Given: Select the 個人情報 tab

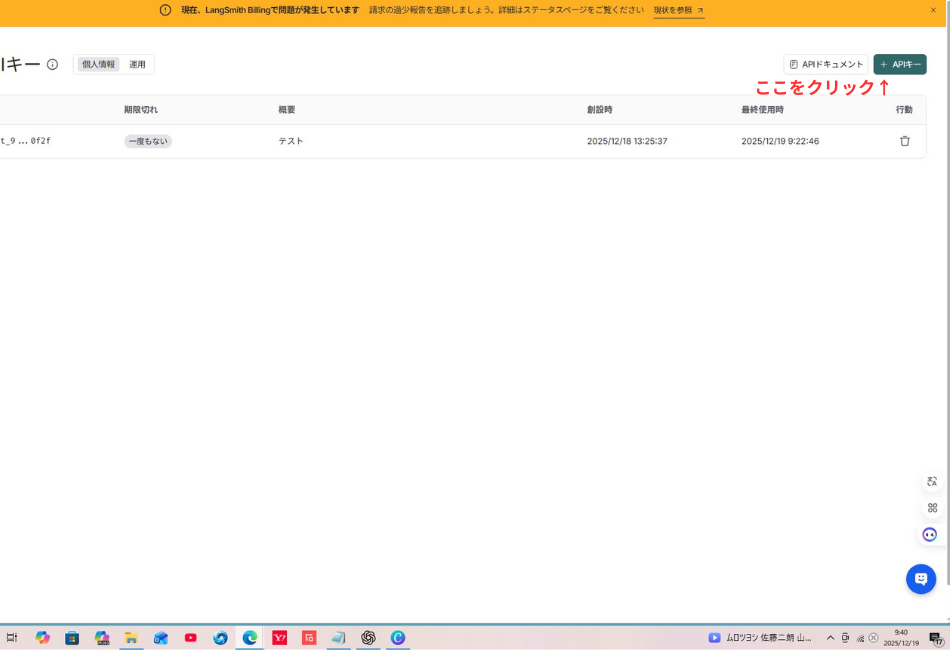Looking at the screenshot, I should click(99, 63).
